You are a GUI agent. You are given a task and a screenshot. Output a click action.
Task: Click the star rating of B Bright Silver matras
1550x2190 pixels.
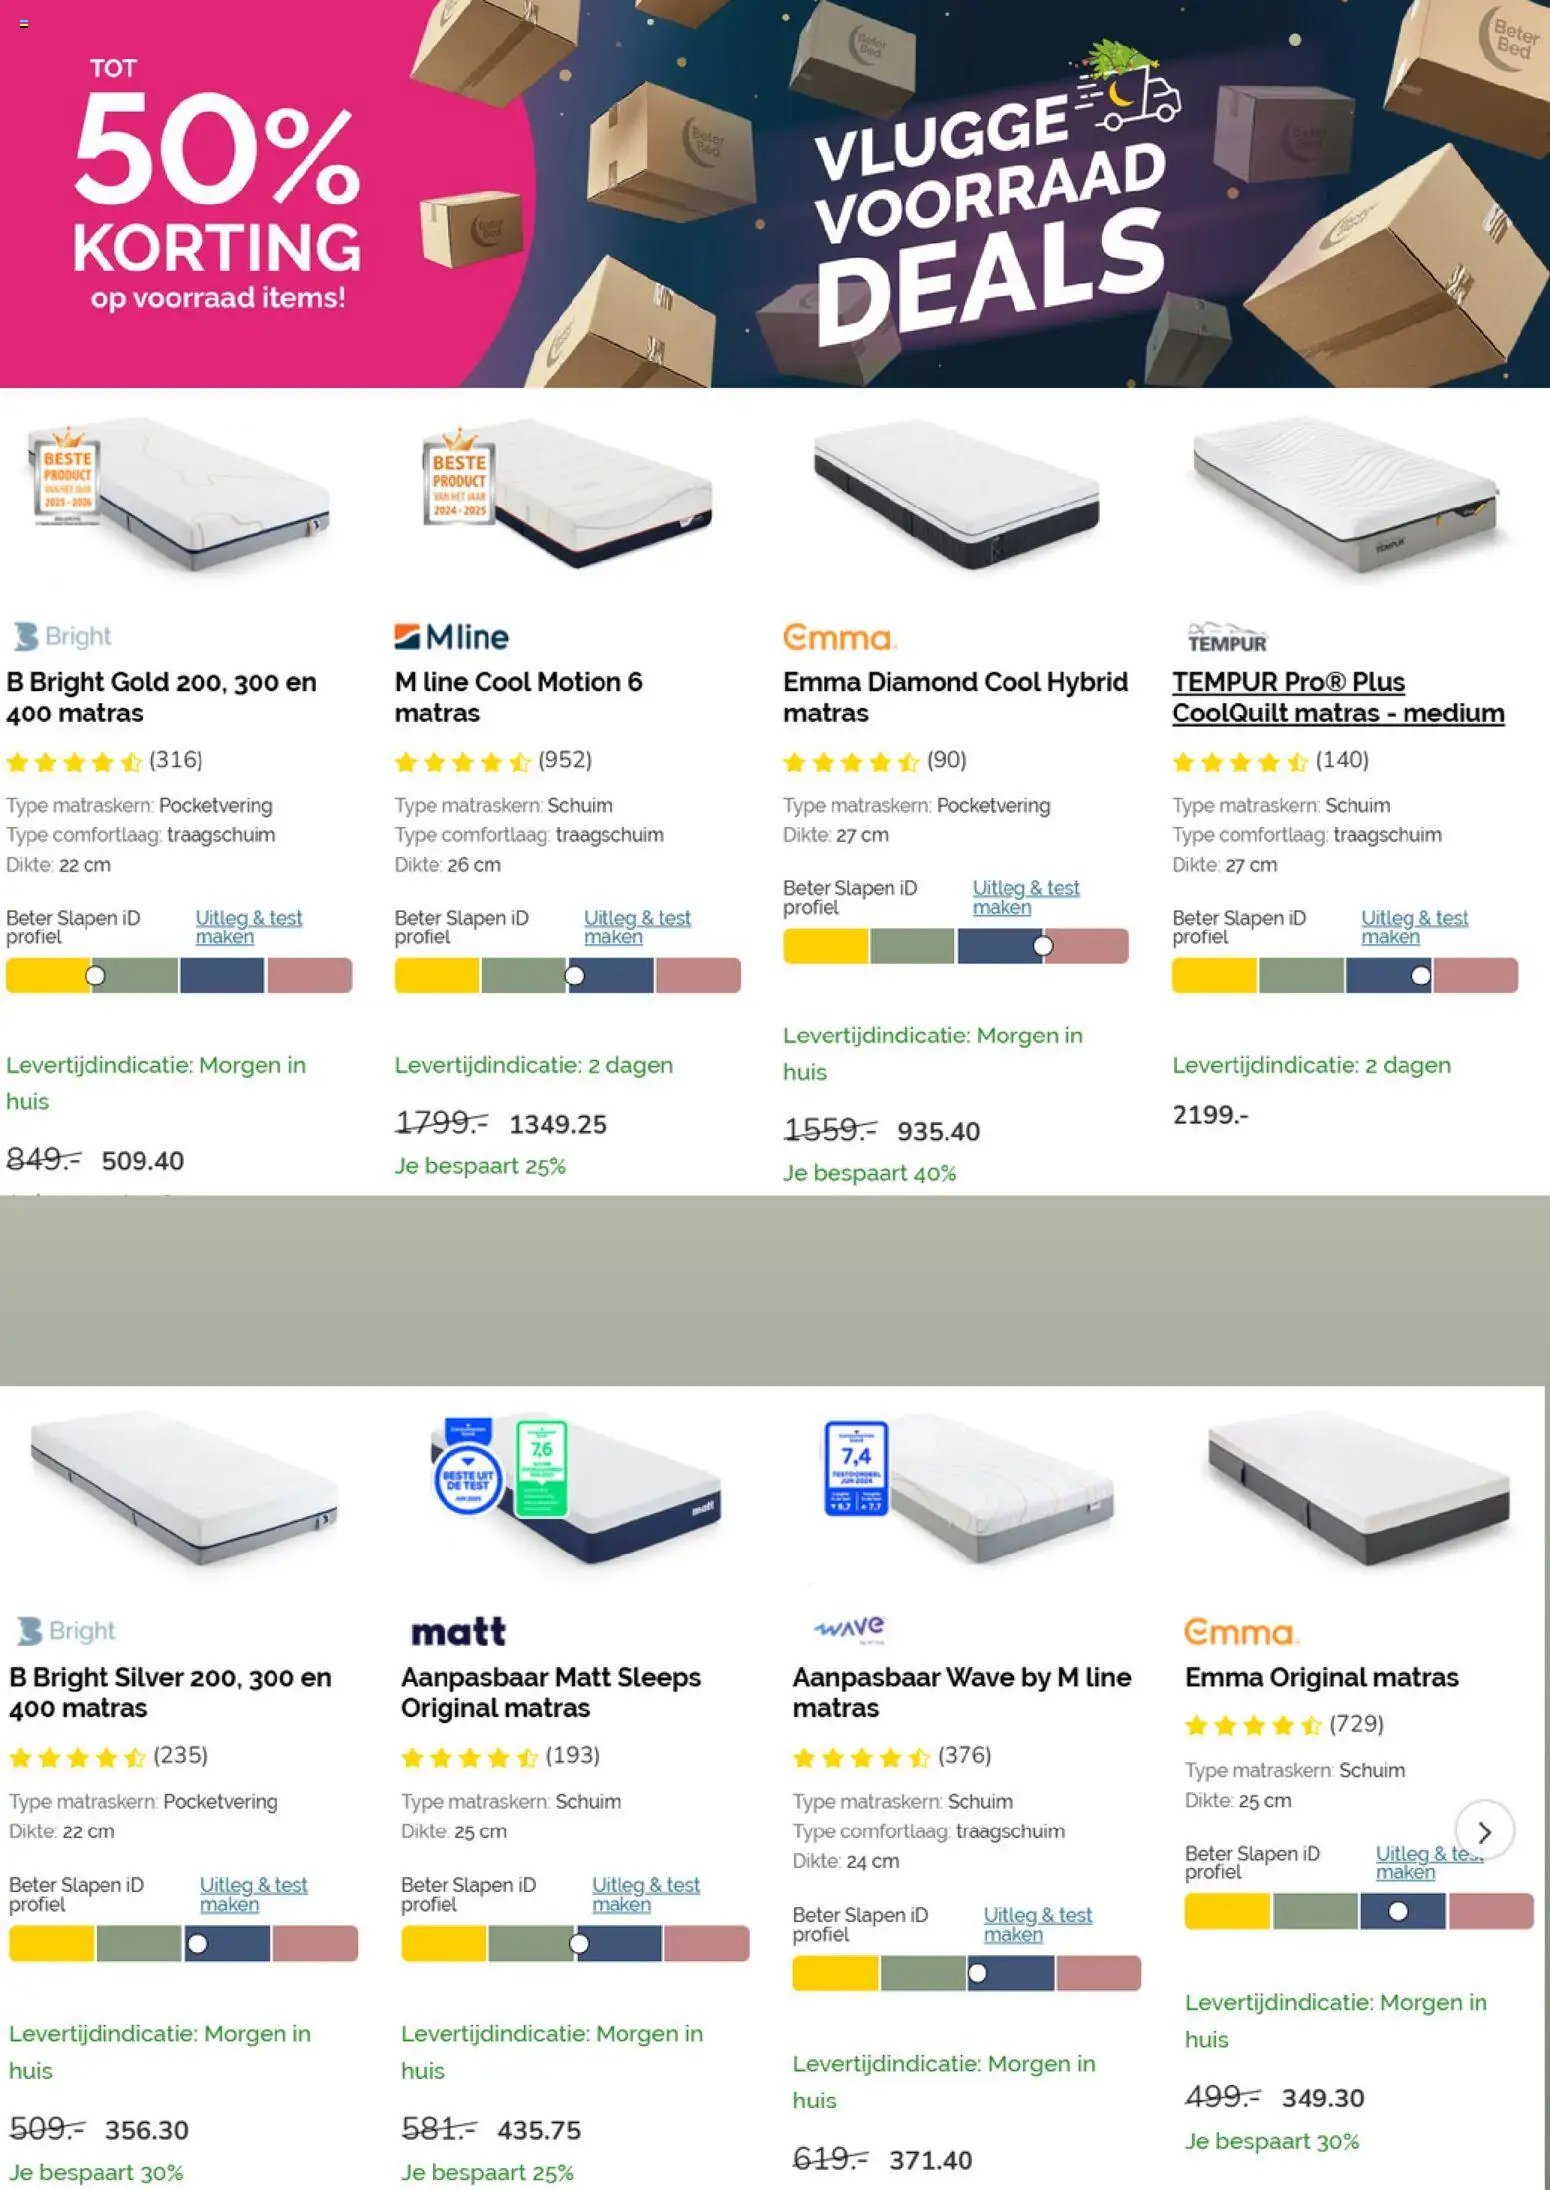77,1757
